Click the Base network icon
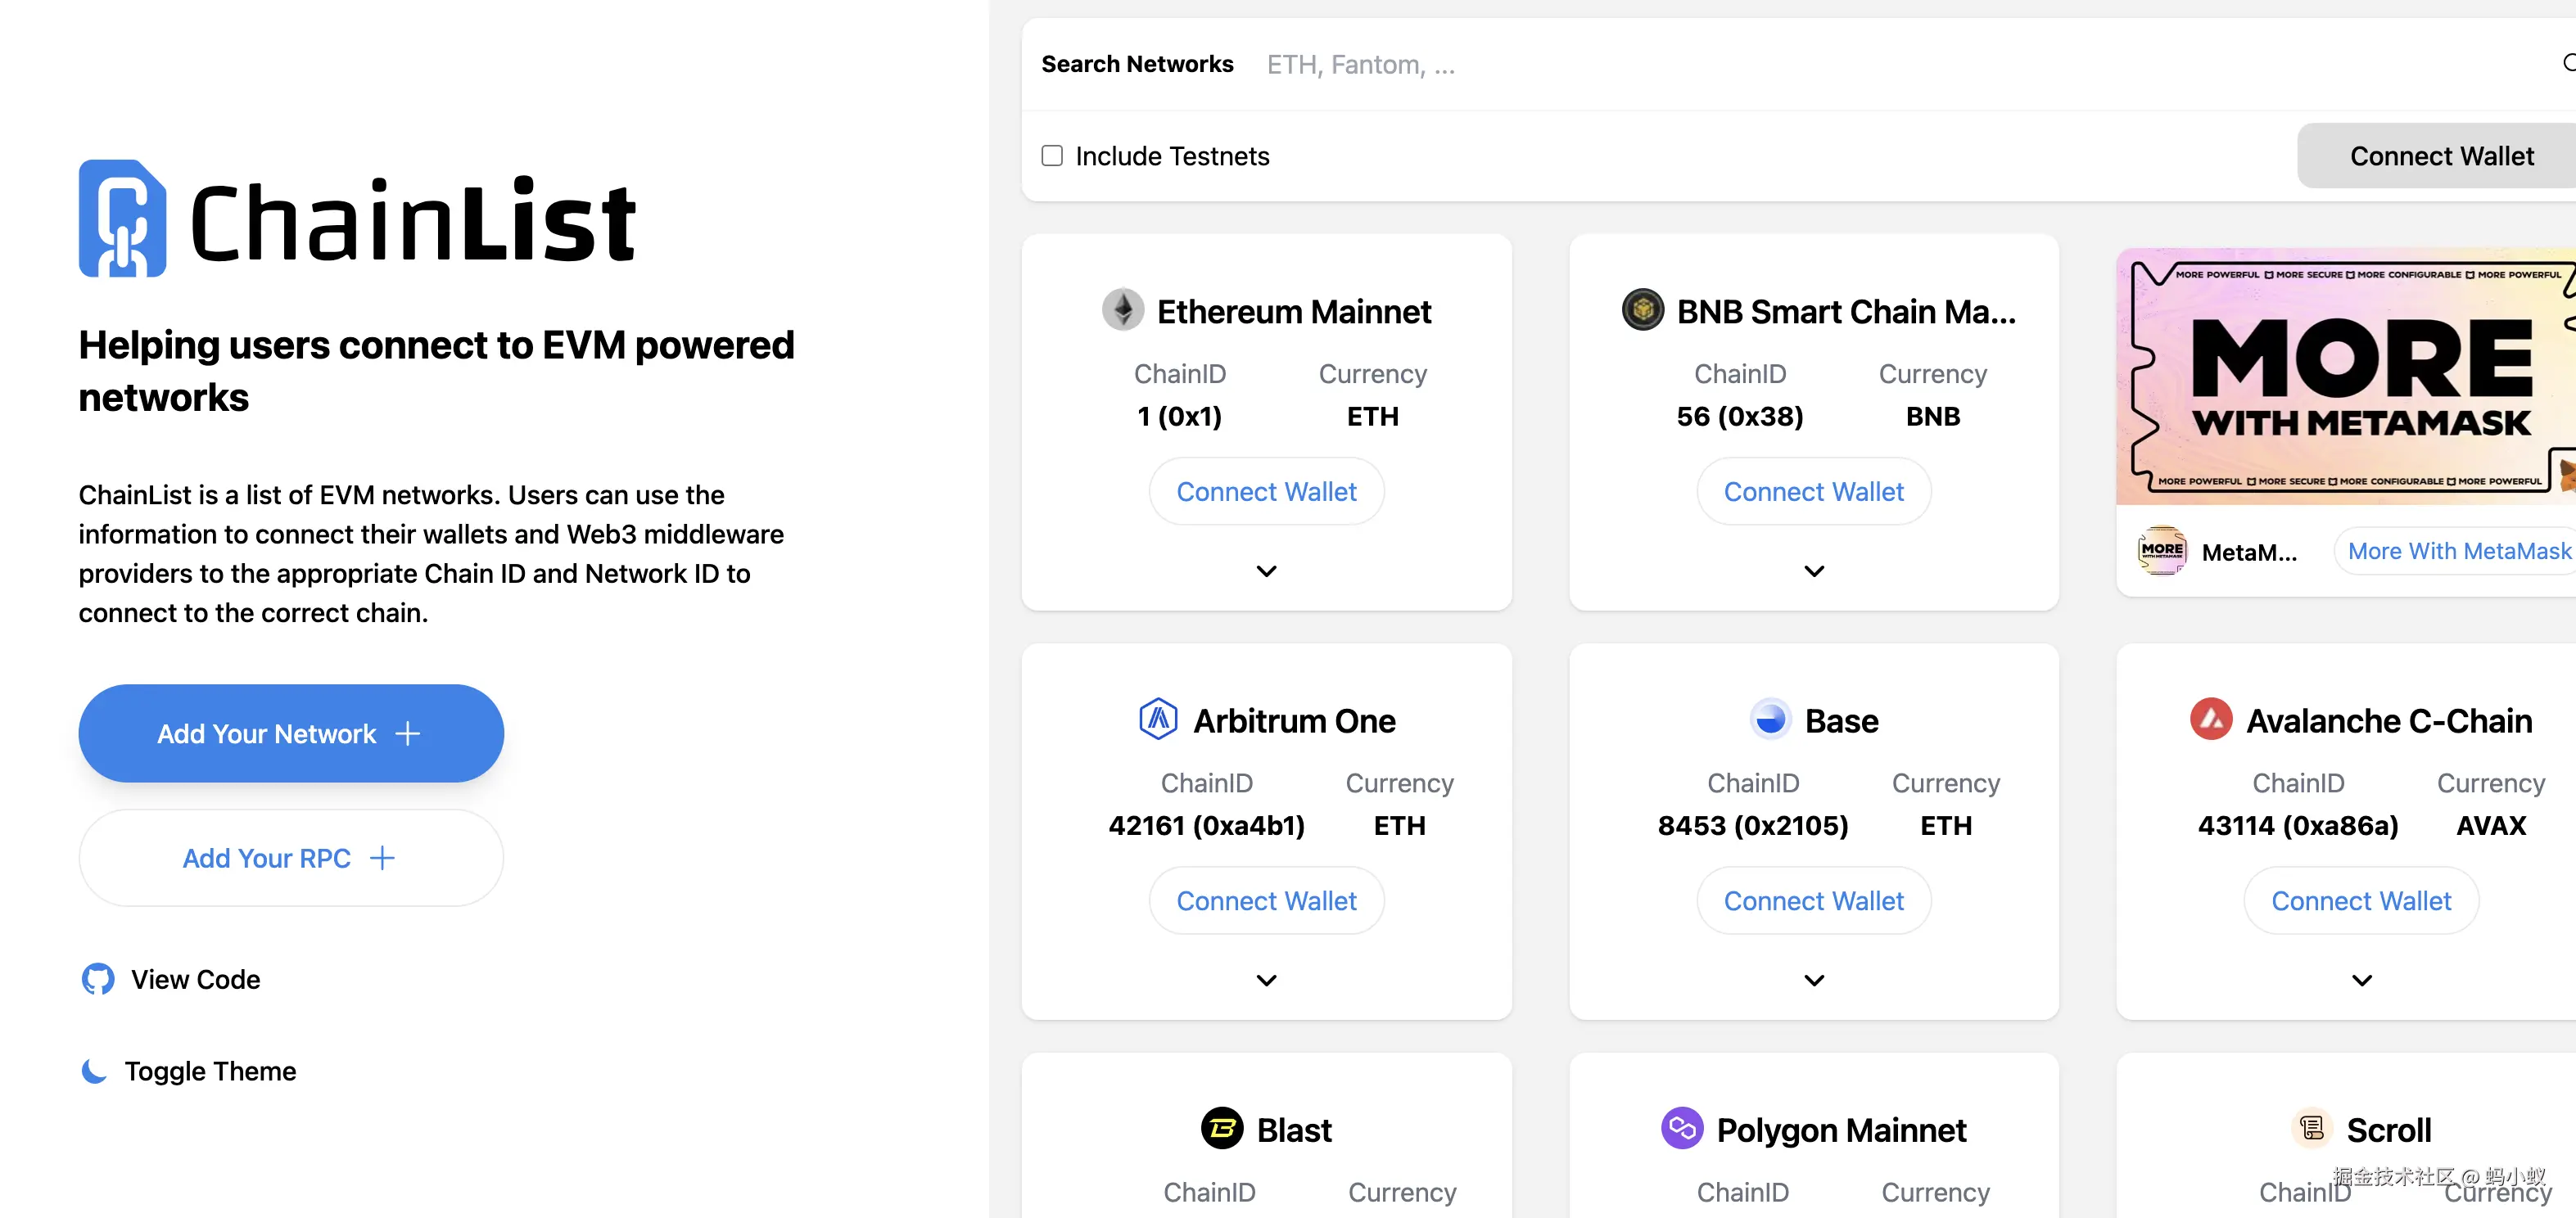The height and width of the screenshot is (1218, 2576). 1770,719
